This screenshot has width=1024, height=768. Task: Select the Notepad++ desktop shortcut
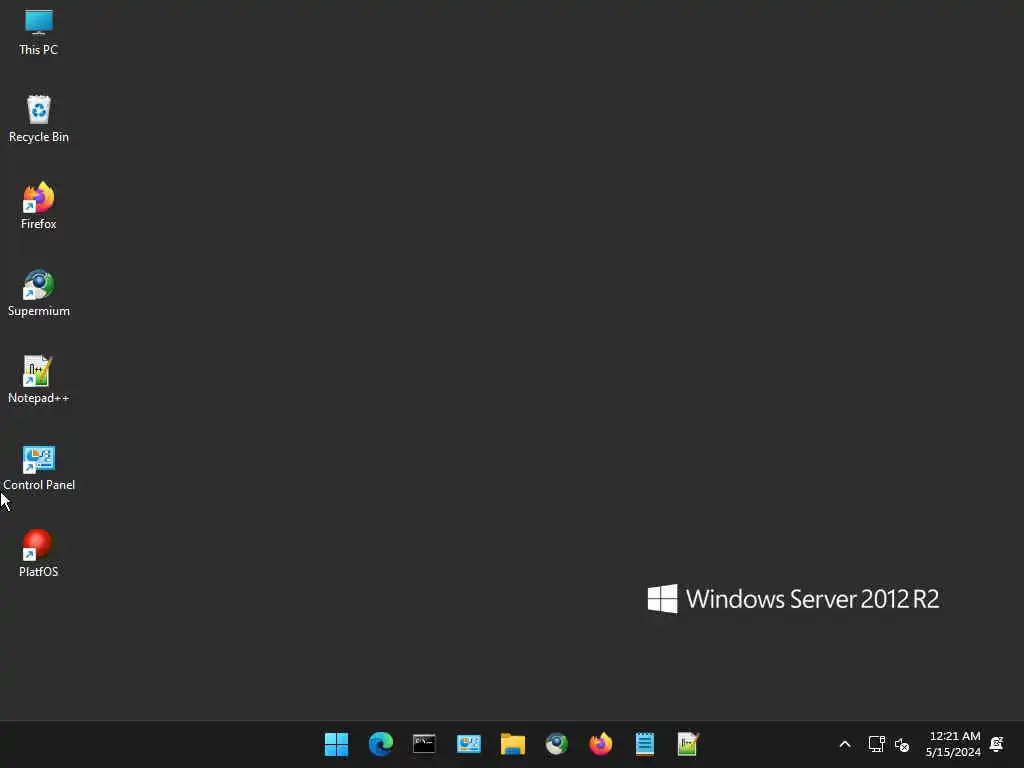pyautogui.click(x=39, y=380)
